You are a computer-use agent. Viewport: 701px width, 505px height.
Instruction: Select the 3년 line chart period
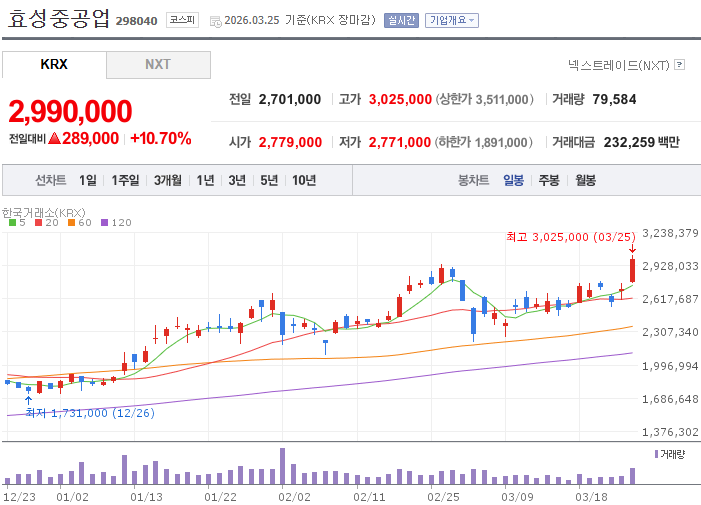[x=237, y=180]
